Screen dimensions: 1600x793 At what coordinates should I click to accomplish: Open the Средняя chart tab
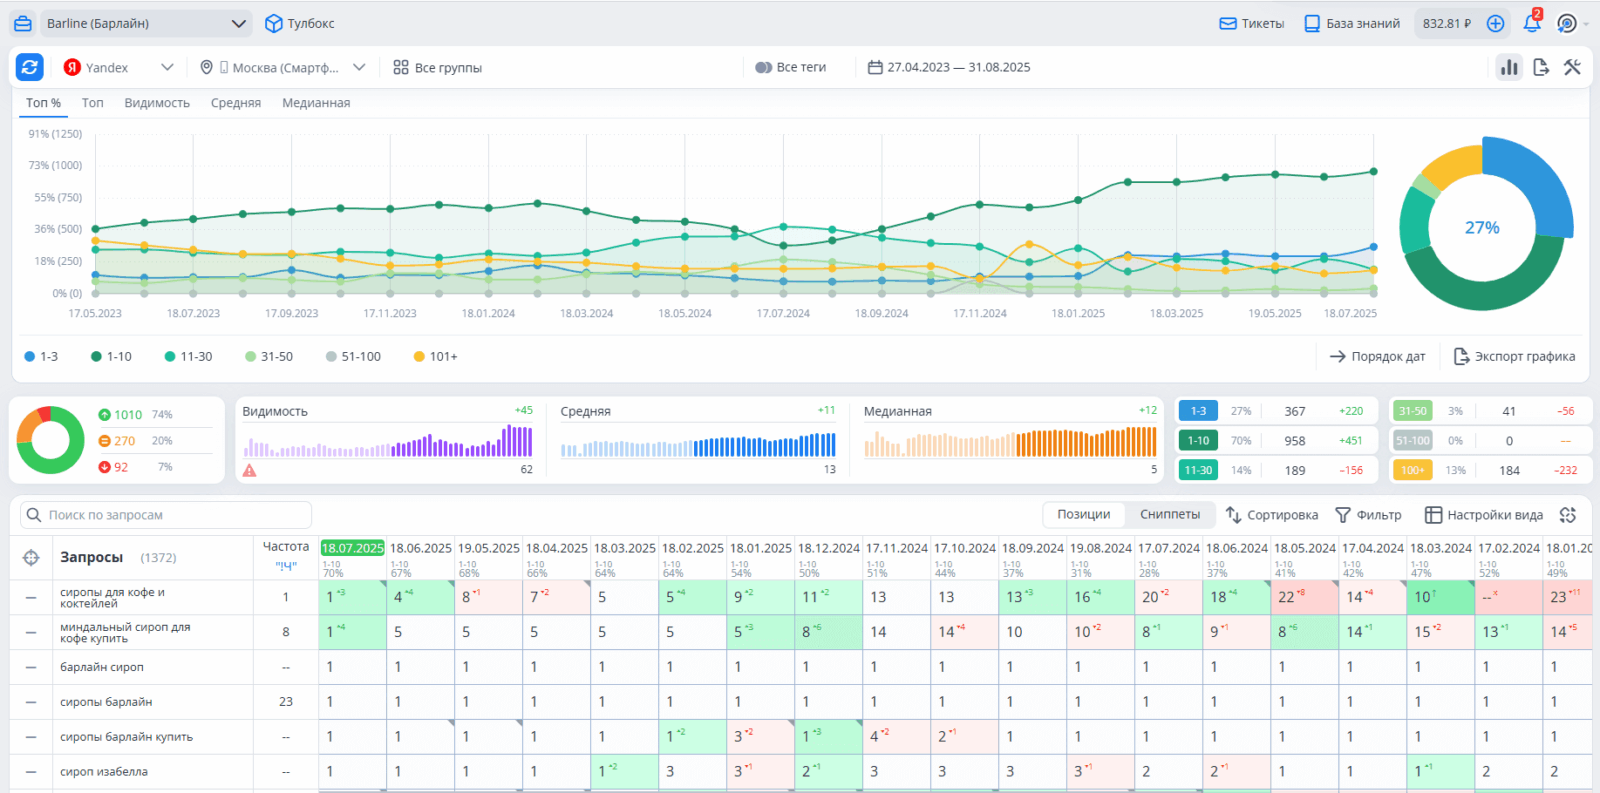click(x=236, y=103)
